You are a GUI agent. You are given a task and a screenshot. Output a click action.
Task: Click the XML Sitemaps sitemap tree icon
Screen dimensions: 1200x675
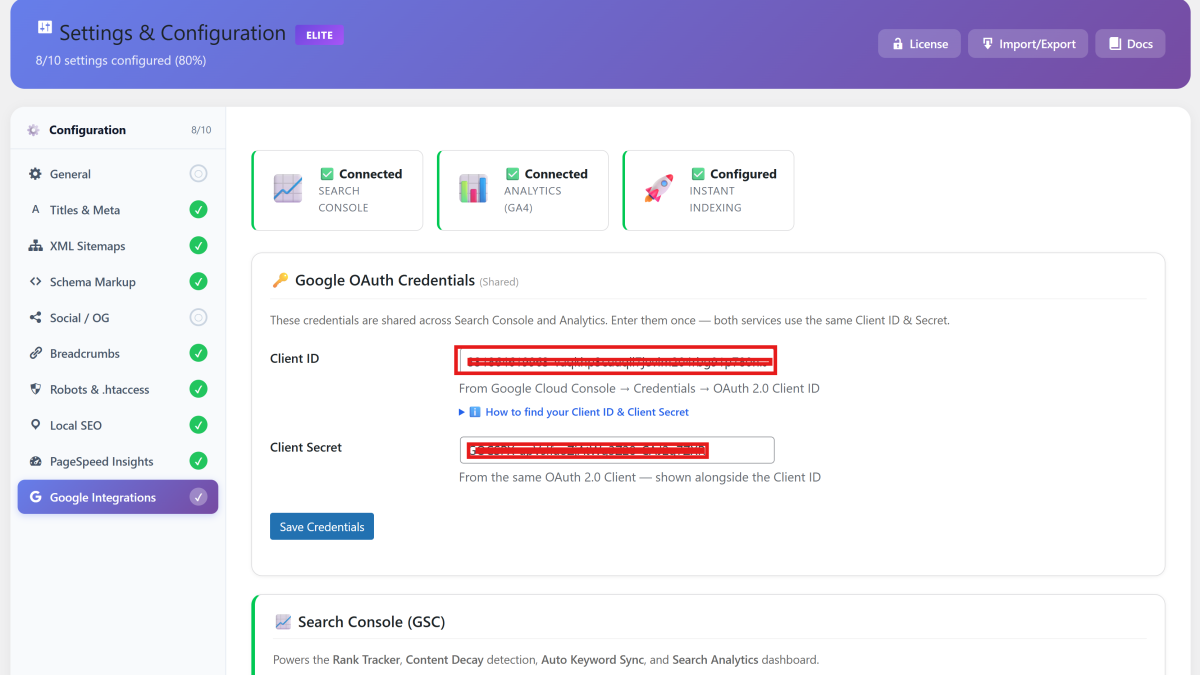[36, 245]
